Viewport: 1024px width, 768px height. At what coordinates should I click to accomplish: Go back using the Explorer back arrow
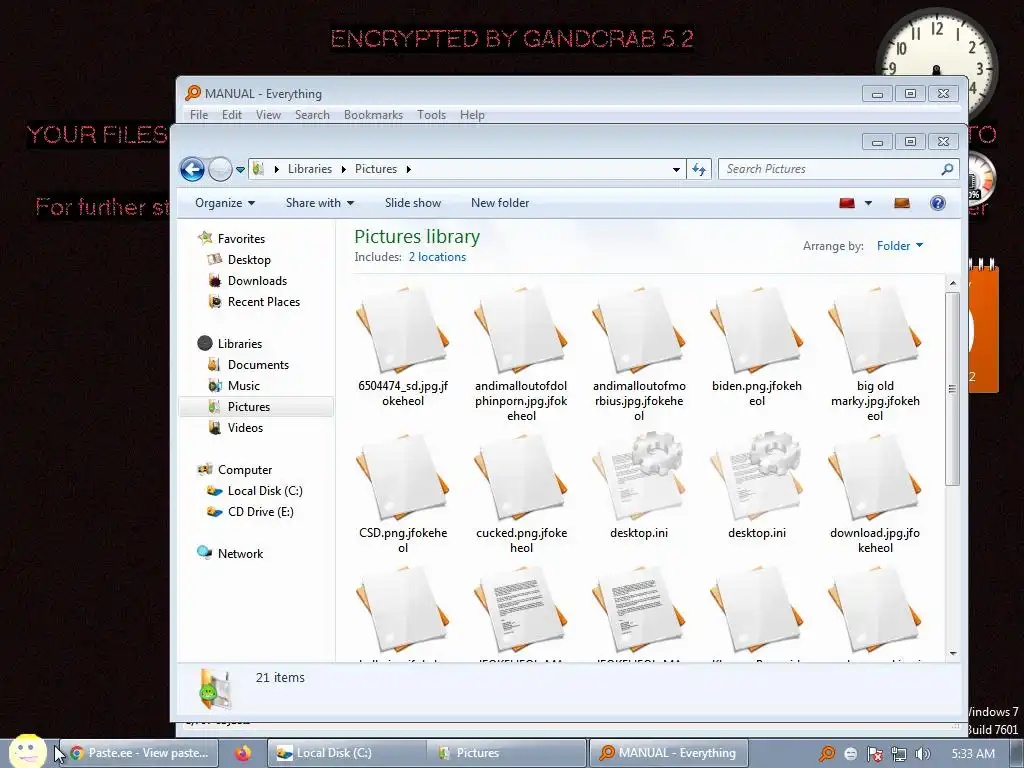click(x=192, y=170)
